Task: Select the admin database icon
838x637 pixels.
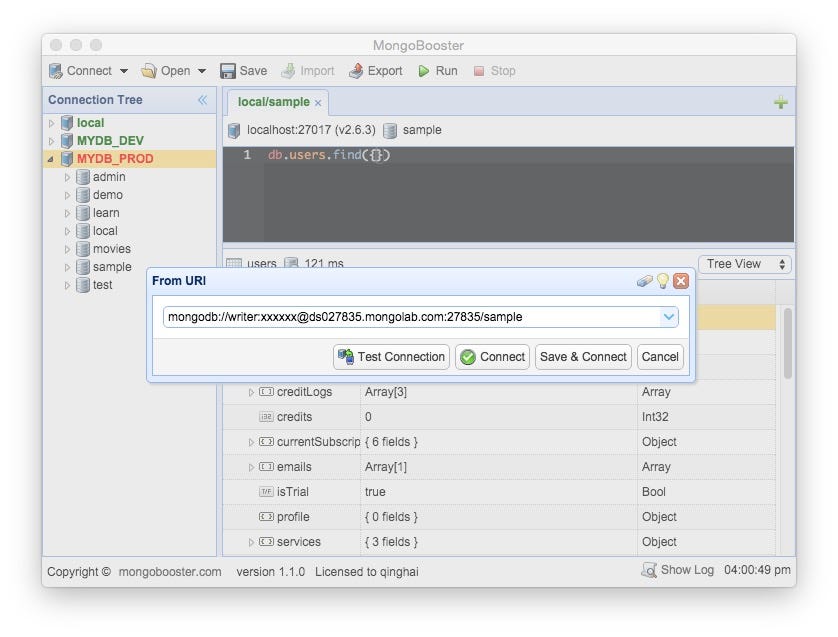Action: click(x=83, y=177)
